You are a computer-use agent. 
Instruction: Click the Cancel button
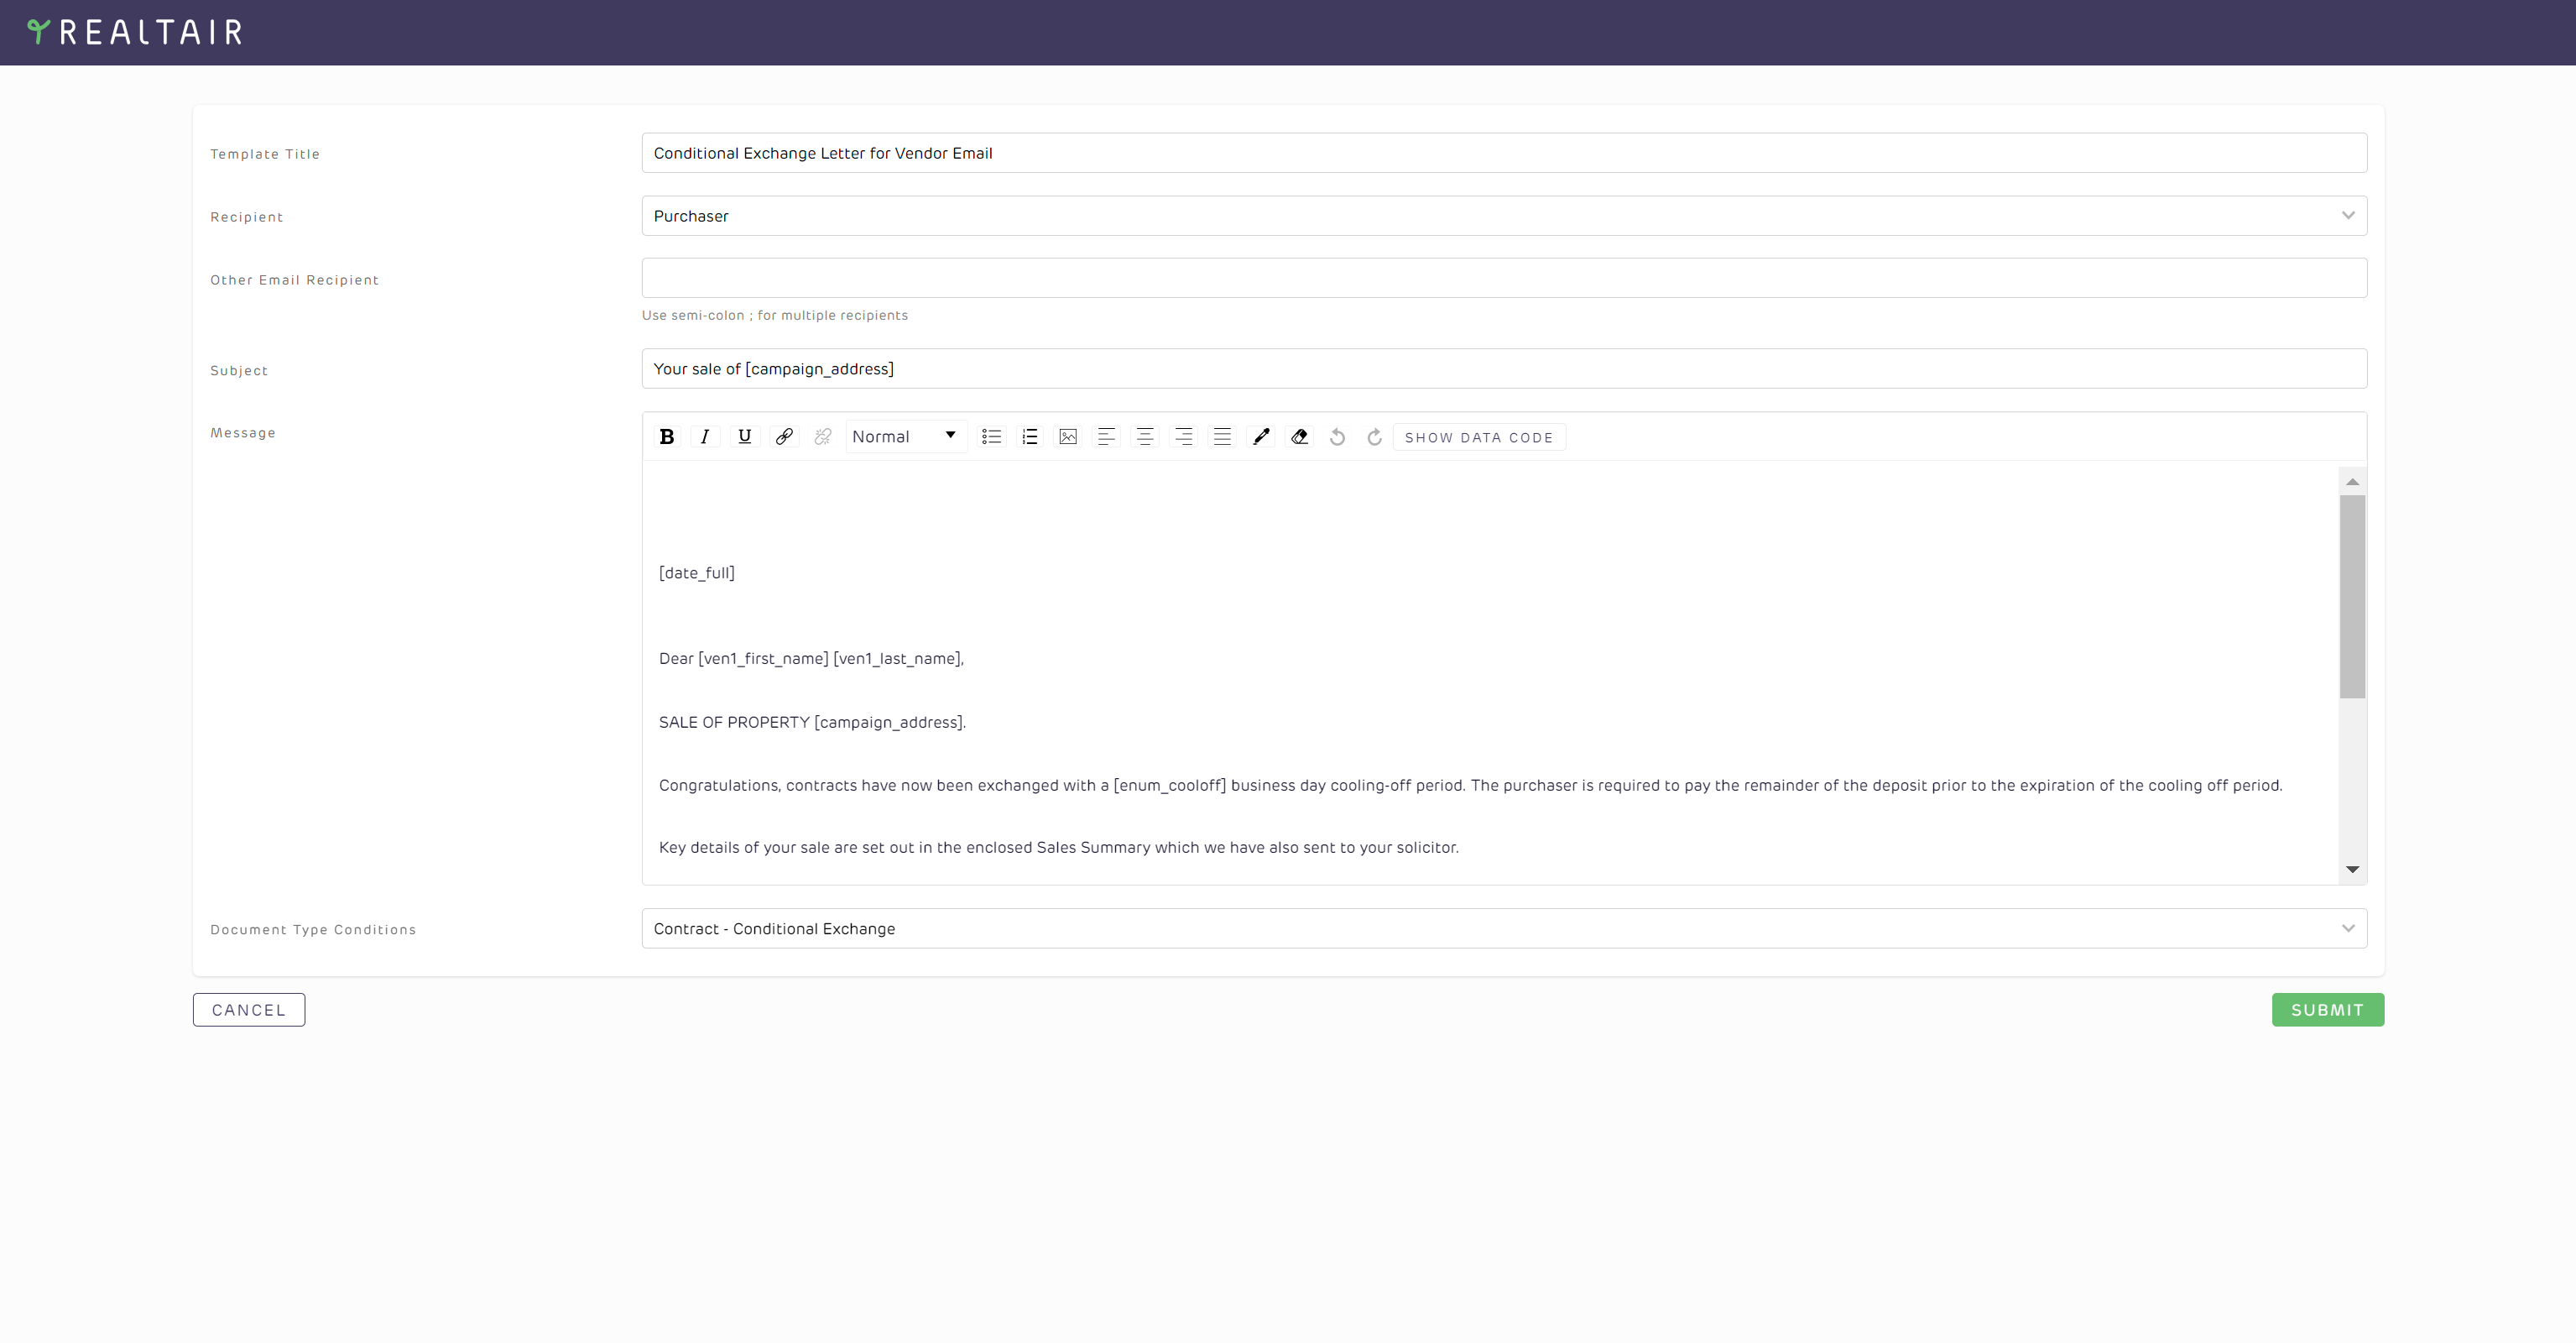(x=249, y=1009)
